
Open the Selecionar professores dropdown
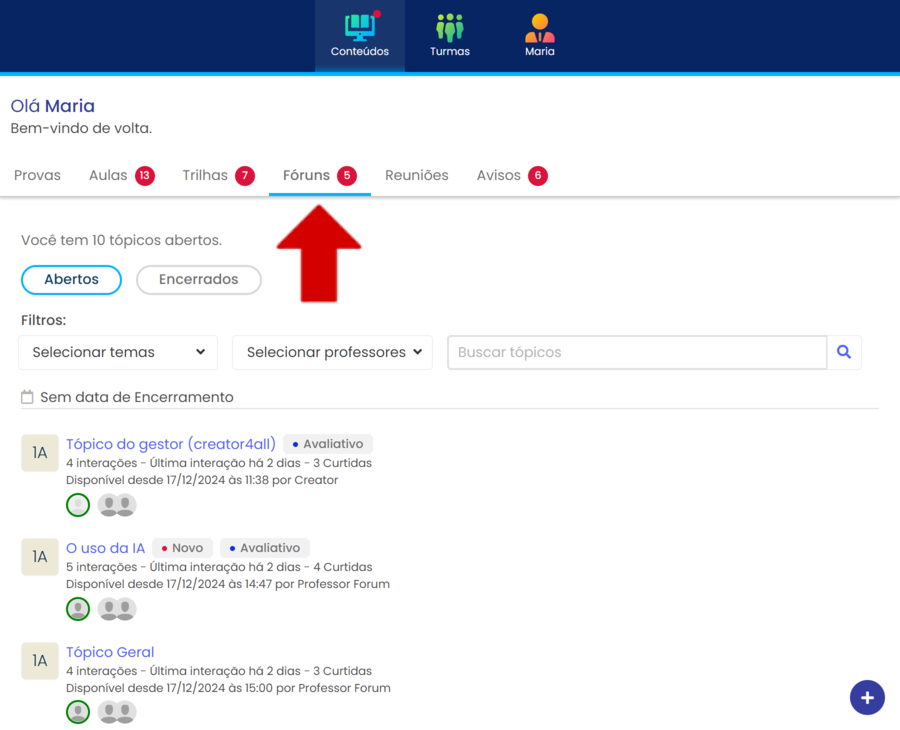[x=332, y=352]
